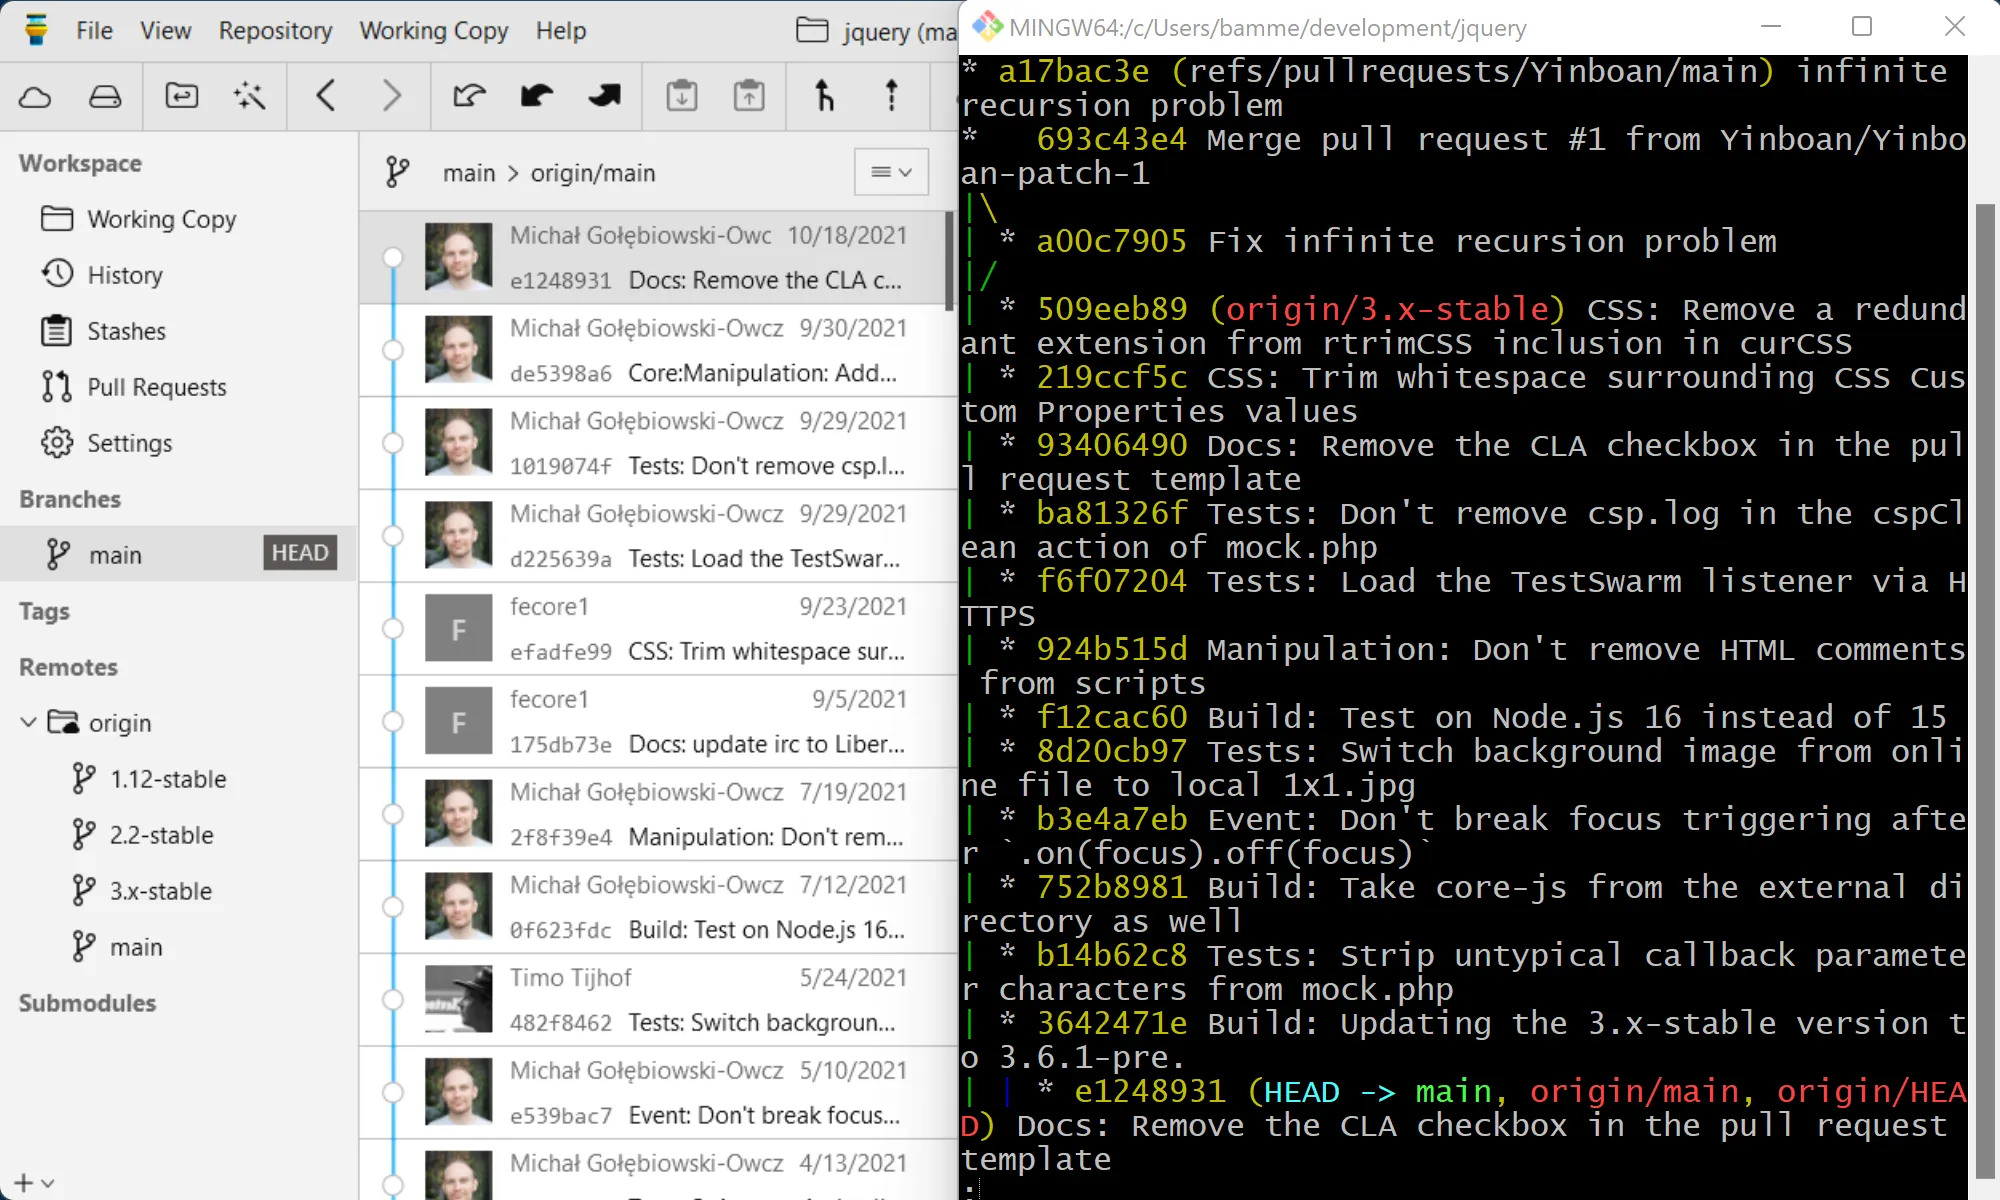Open the plus add dropdown at bottom left
Viewport: 2000px width, 1200px height.
coord(34,1184)
